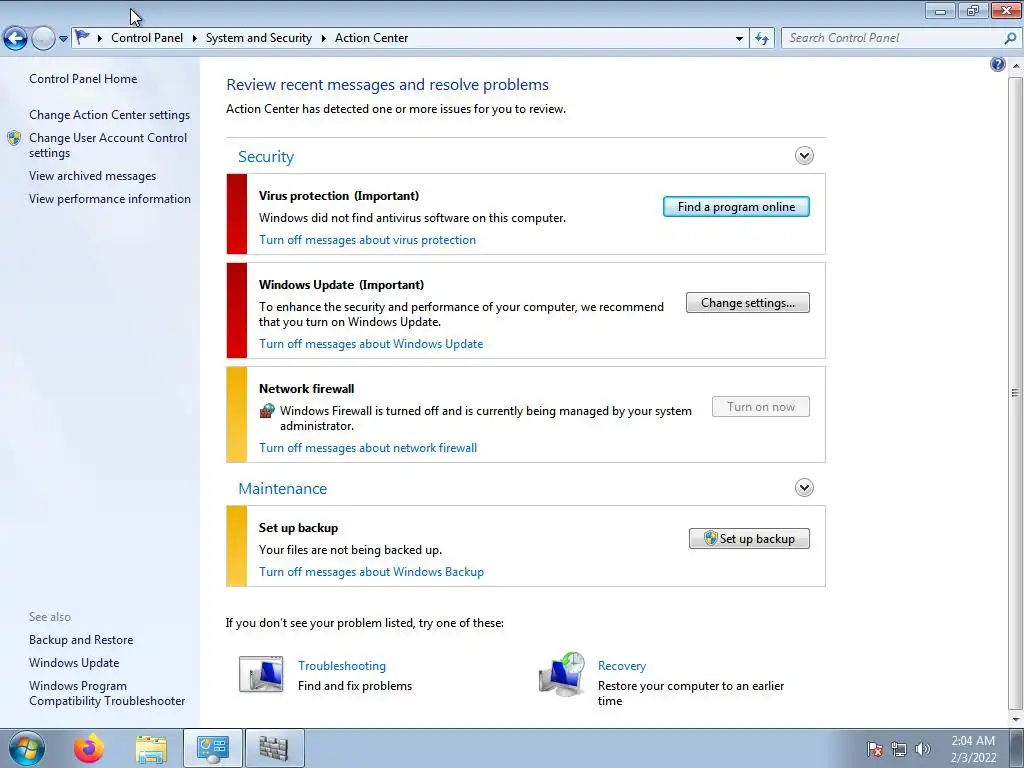Open Control Panel Home link
The width and height of the screenshot is (1024, 768).
(x=83, y=79)
